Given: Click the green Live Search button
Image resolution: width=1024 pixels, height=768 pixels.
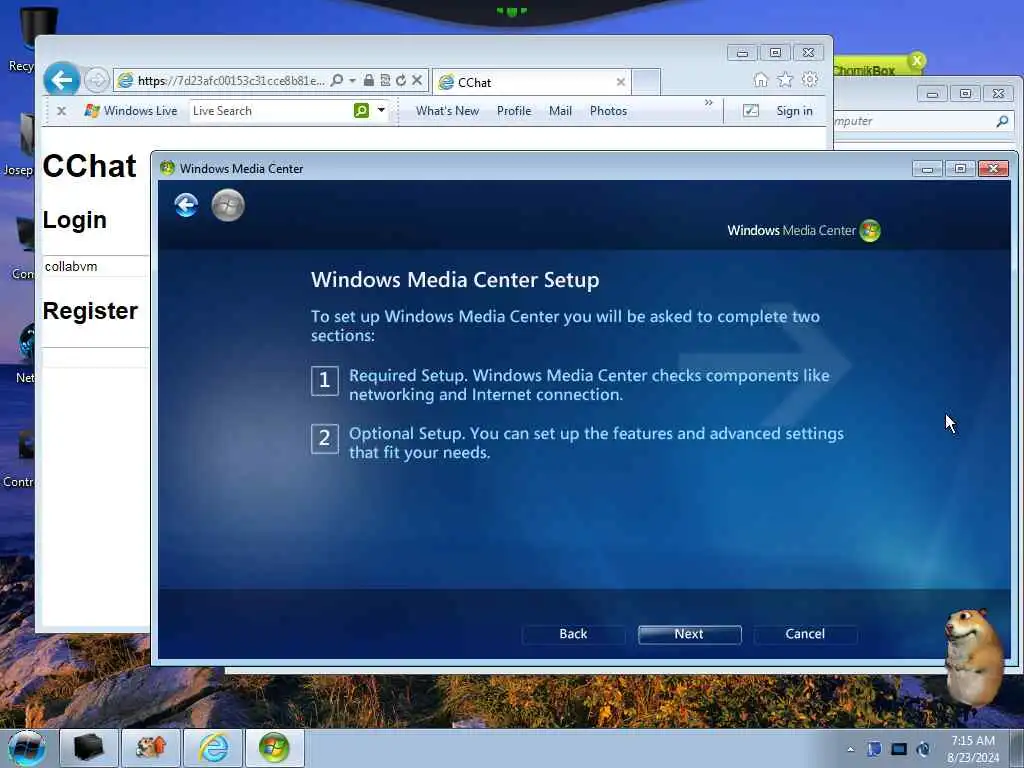Looking at the screenshot, I should click(361, 110).
